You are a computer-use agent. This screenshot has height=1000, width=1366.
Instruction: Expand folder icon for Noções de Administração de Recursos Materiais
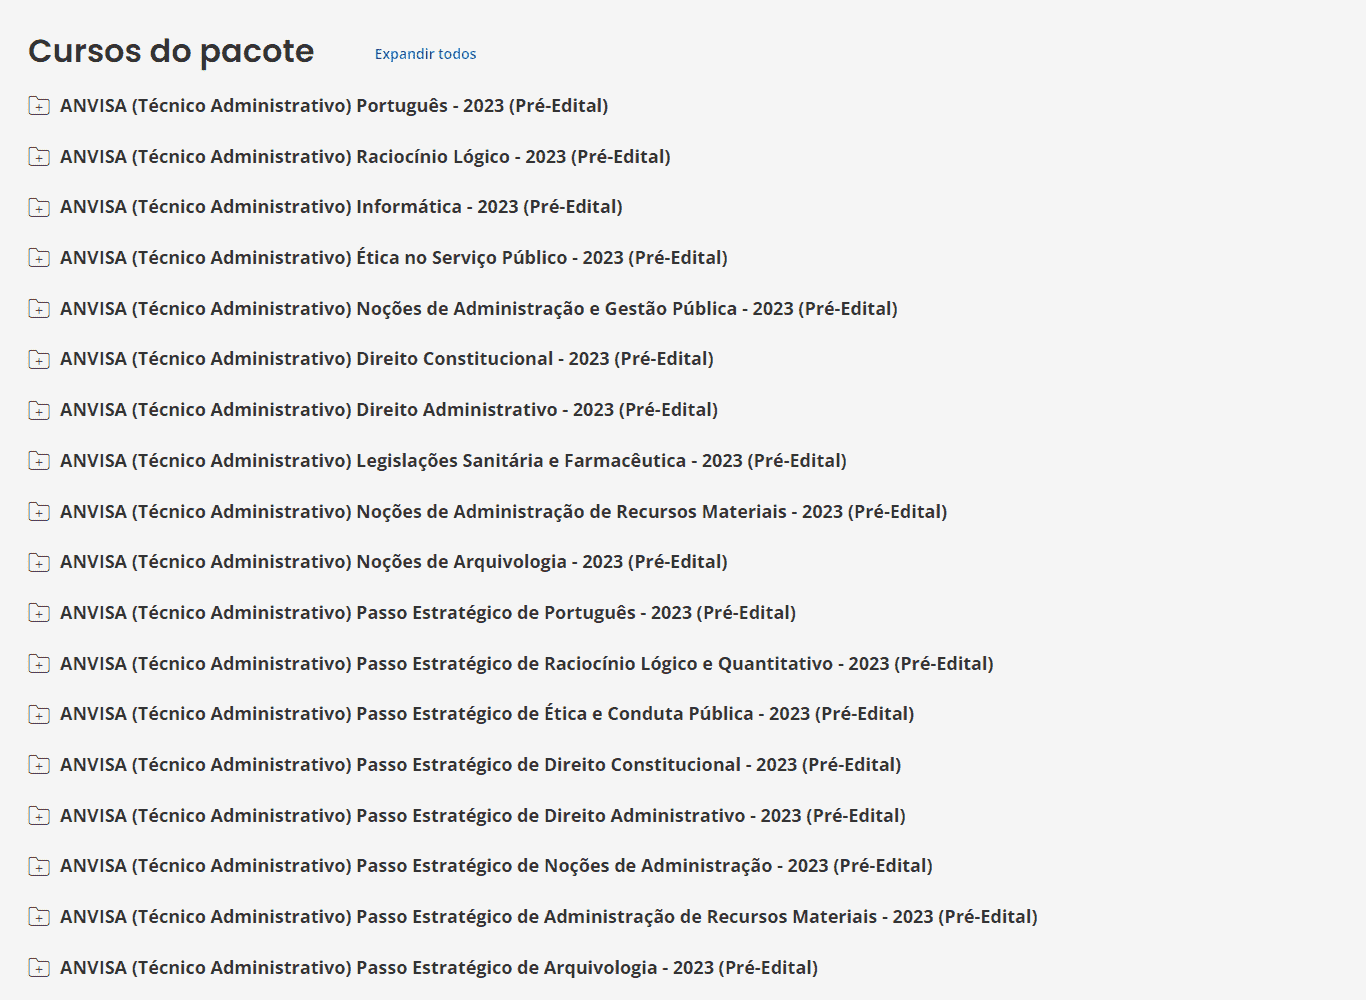39,512
